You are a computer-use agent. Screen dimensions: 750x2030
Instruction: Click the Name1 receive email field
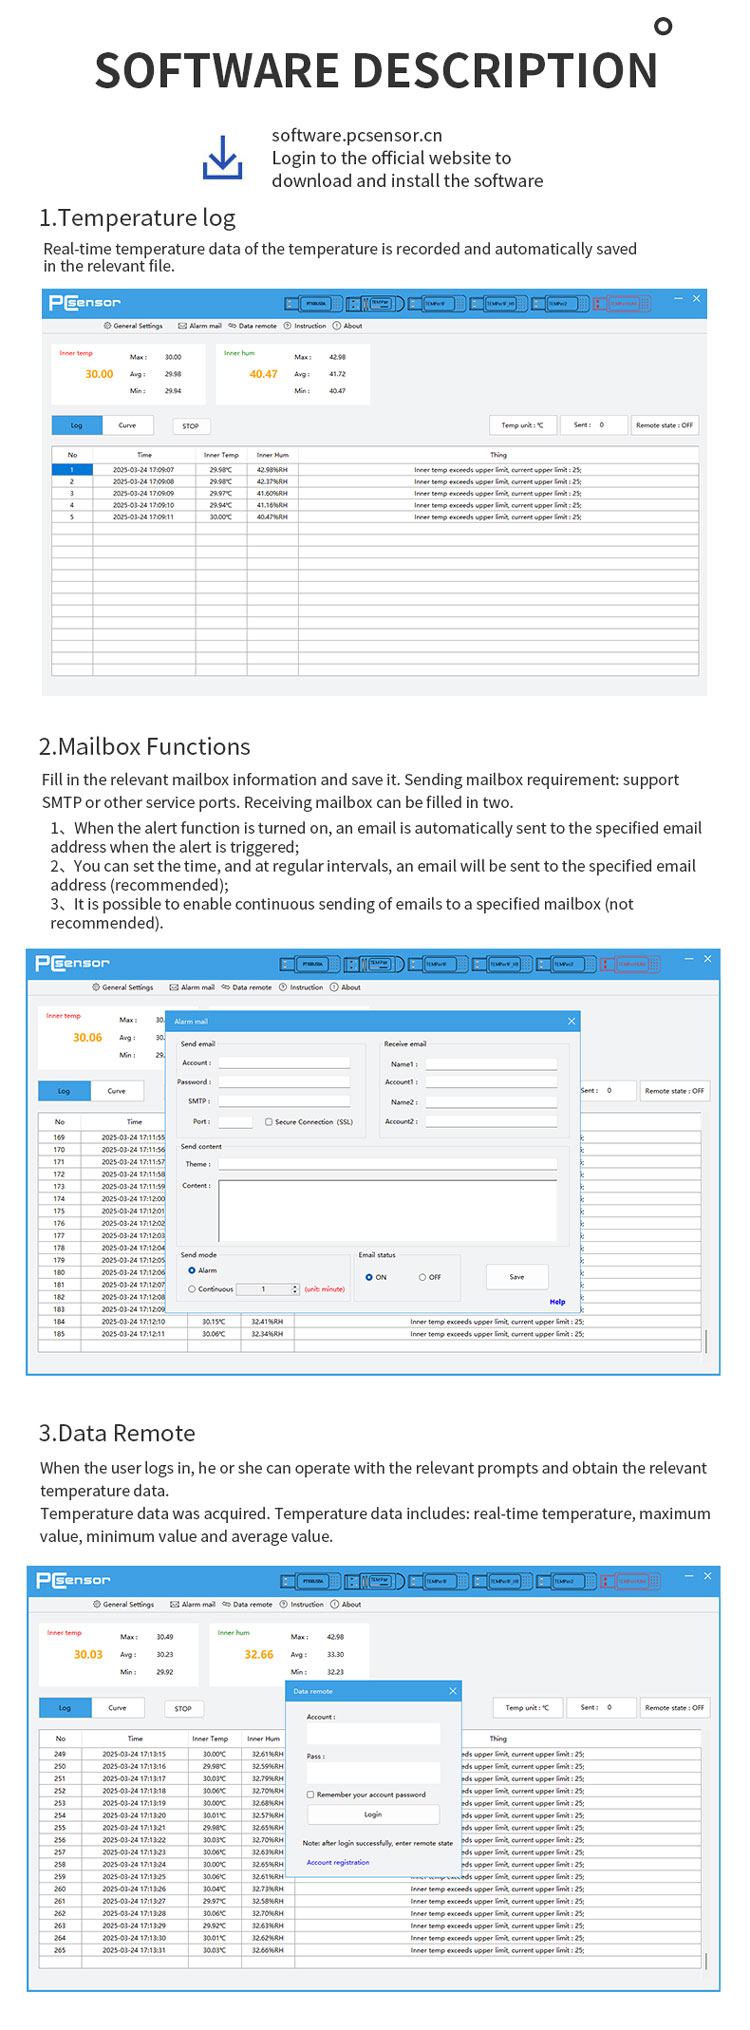[491, 1064]
